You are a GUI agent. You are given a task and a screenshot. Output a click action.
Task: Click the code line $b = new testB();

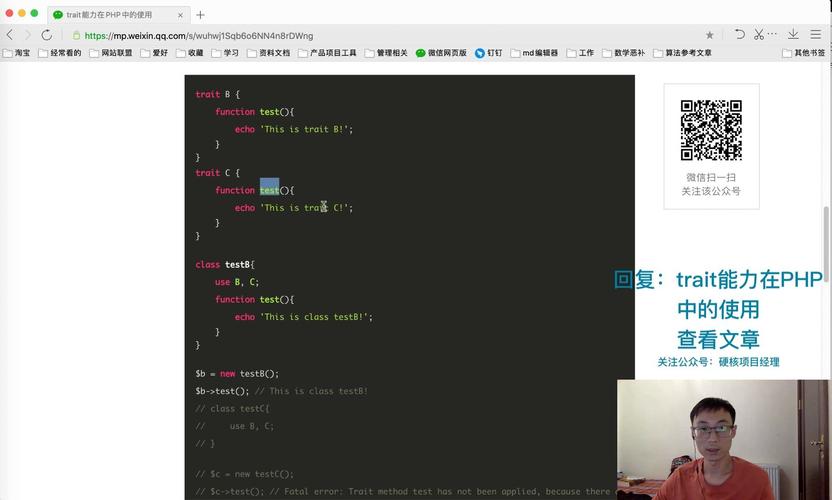pyautogui.click(x=237, y=374)
